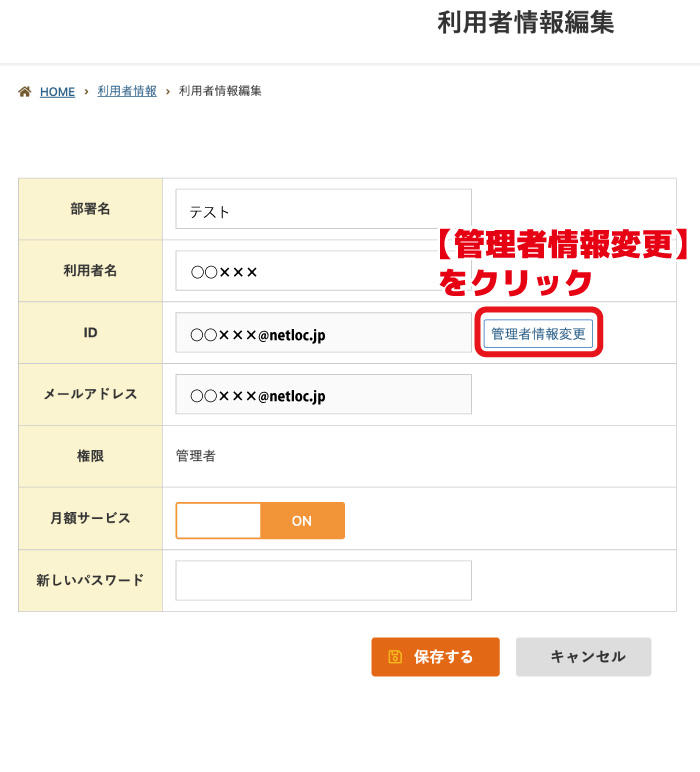Click the 利用者情報編集 page heading
This screenshot has width=700, height=772.
point(525,23)
